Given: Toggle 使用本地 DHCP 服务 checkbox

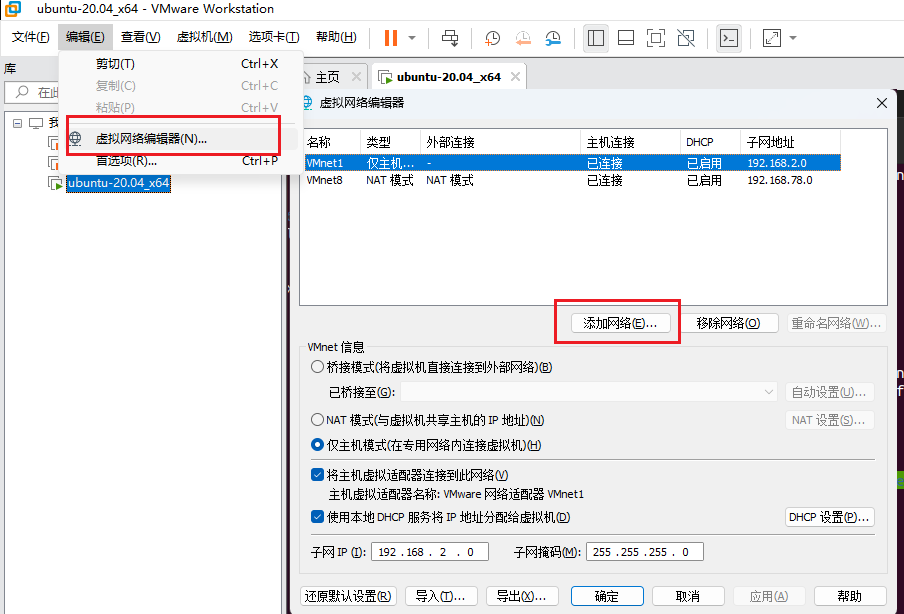Looking at the screenshot, I should click(317, 517).
